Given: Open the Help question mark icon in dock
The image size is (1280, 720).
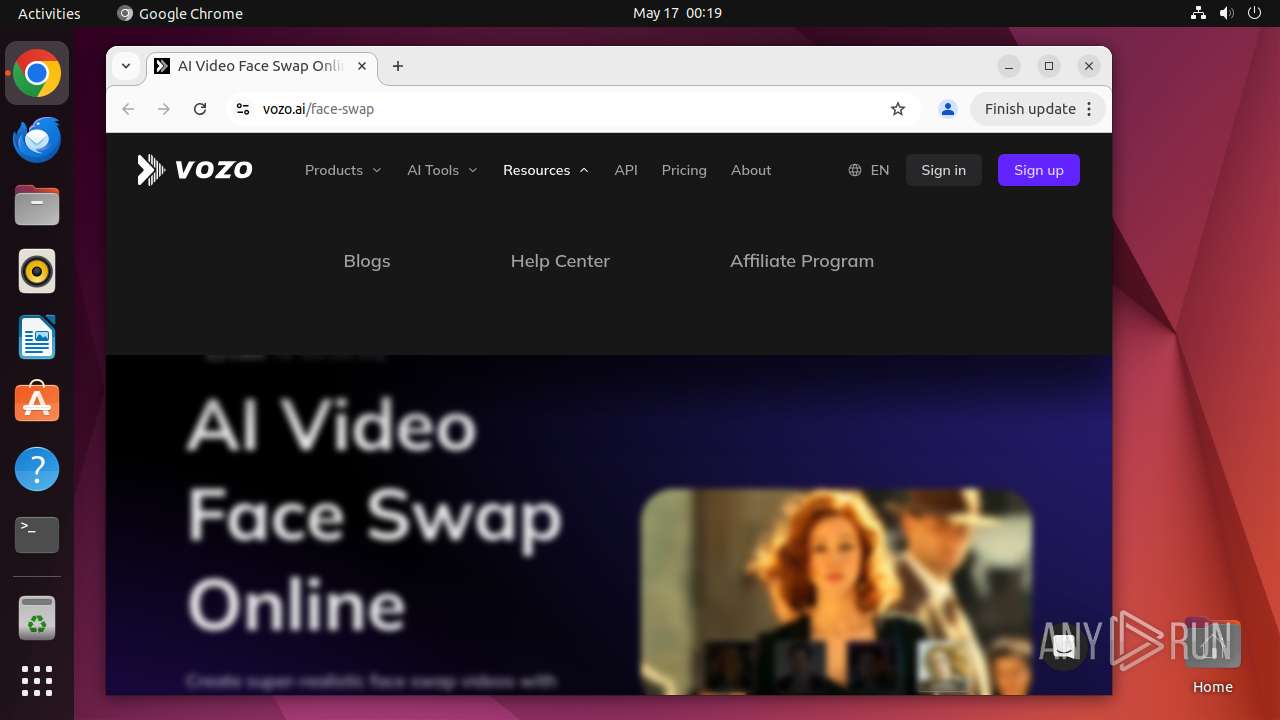Looking at the screenshot, I should (x=37, y=469).
